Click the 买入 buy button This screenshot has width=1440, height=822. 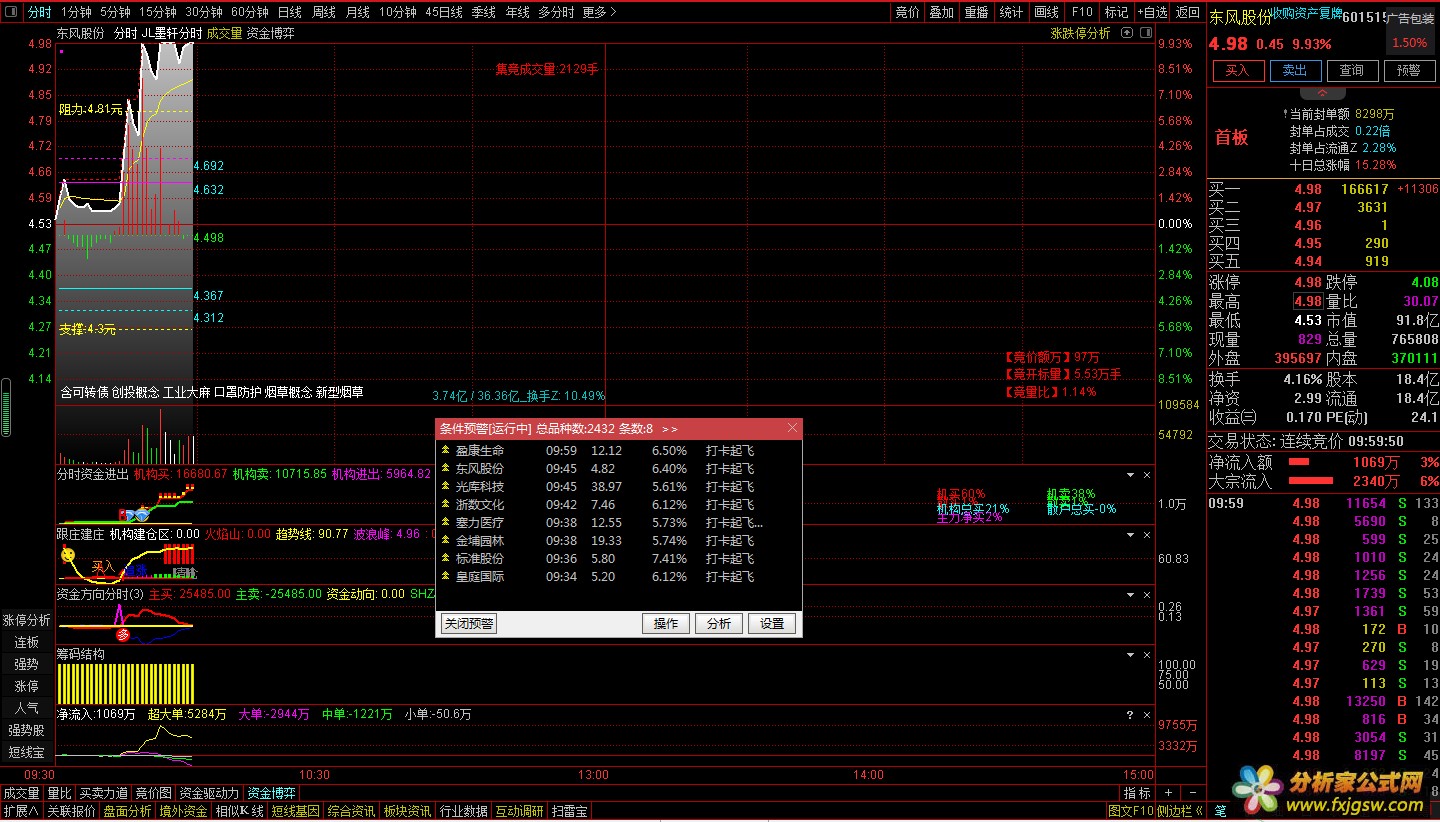(x=1237, y=70)
